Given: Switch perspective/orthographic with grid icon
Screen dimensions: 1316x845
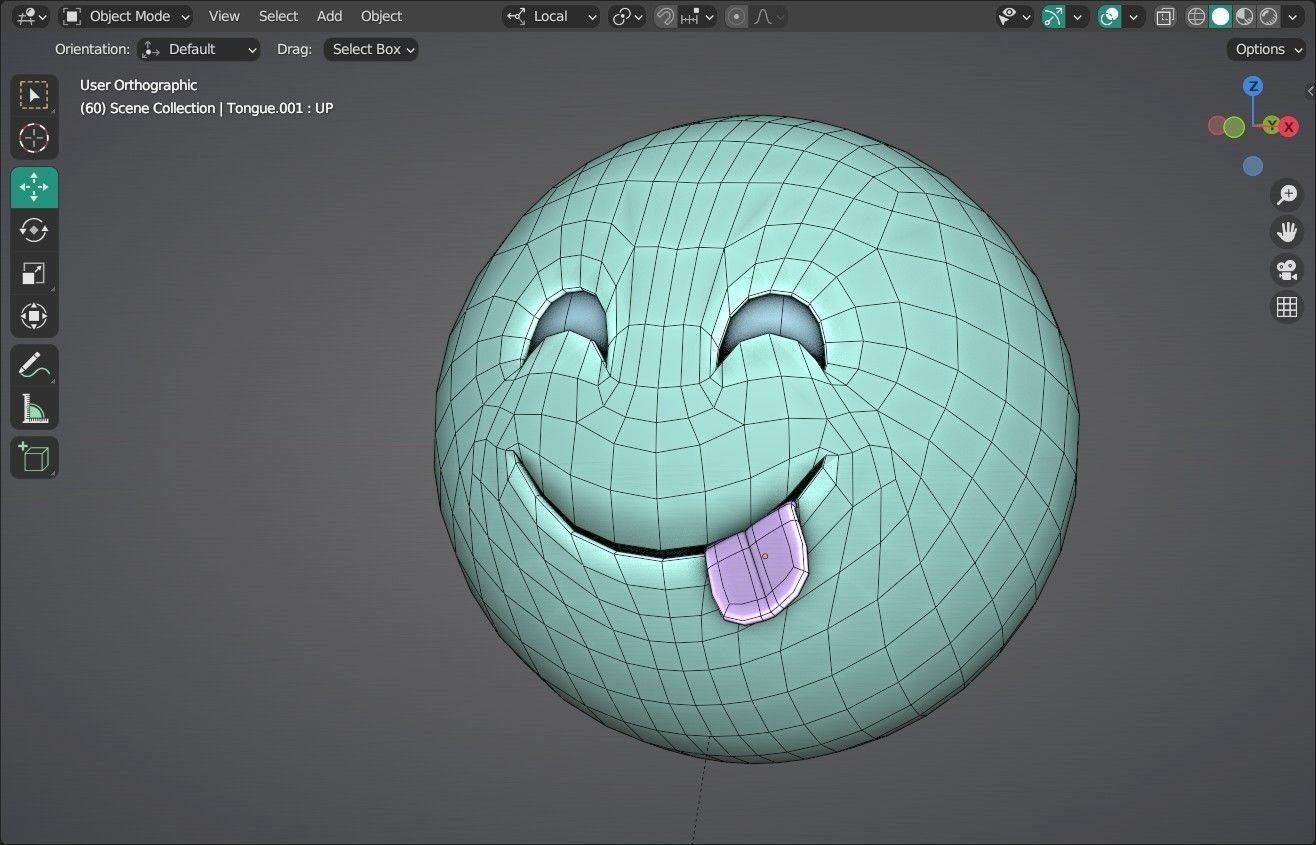Looking at the screenshot, I should point(1287,307).
